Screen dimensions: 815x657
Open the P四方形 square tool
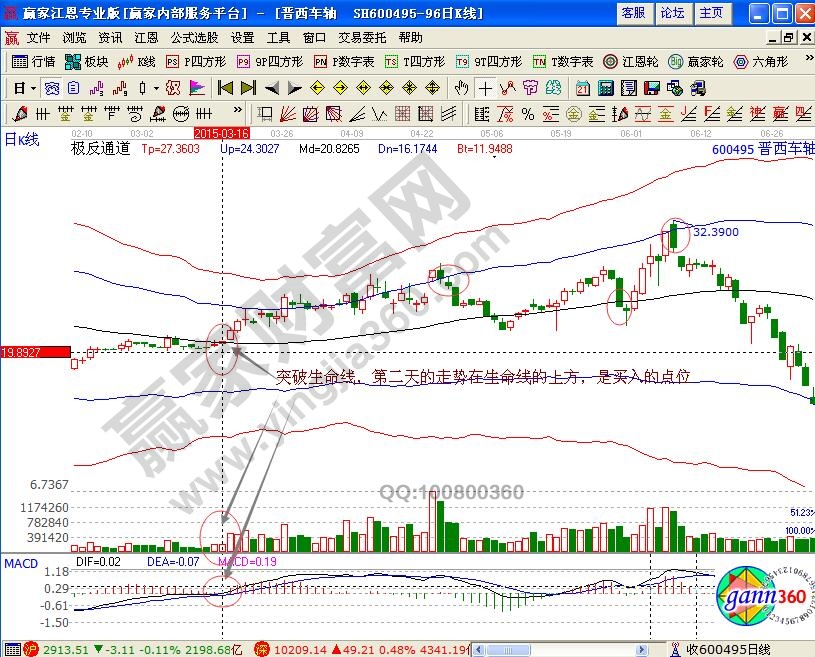click(x=196, y=62)
